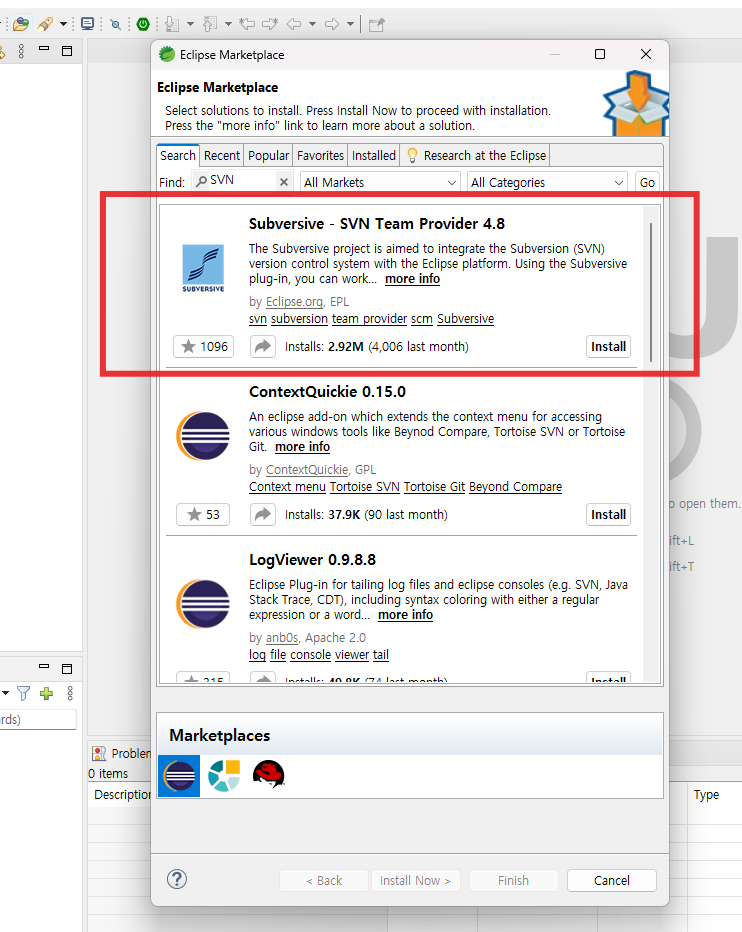742x932 pixels.
Task: Click the subversion tag link
Action: [299, 319]
